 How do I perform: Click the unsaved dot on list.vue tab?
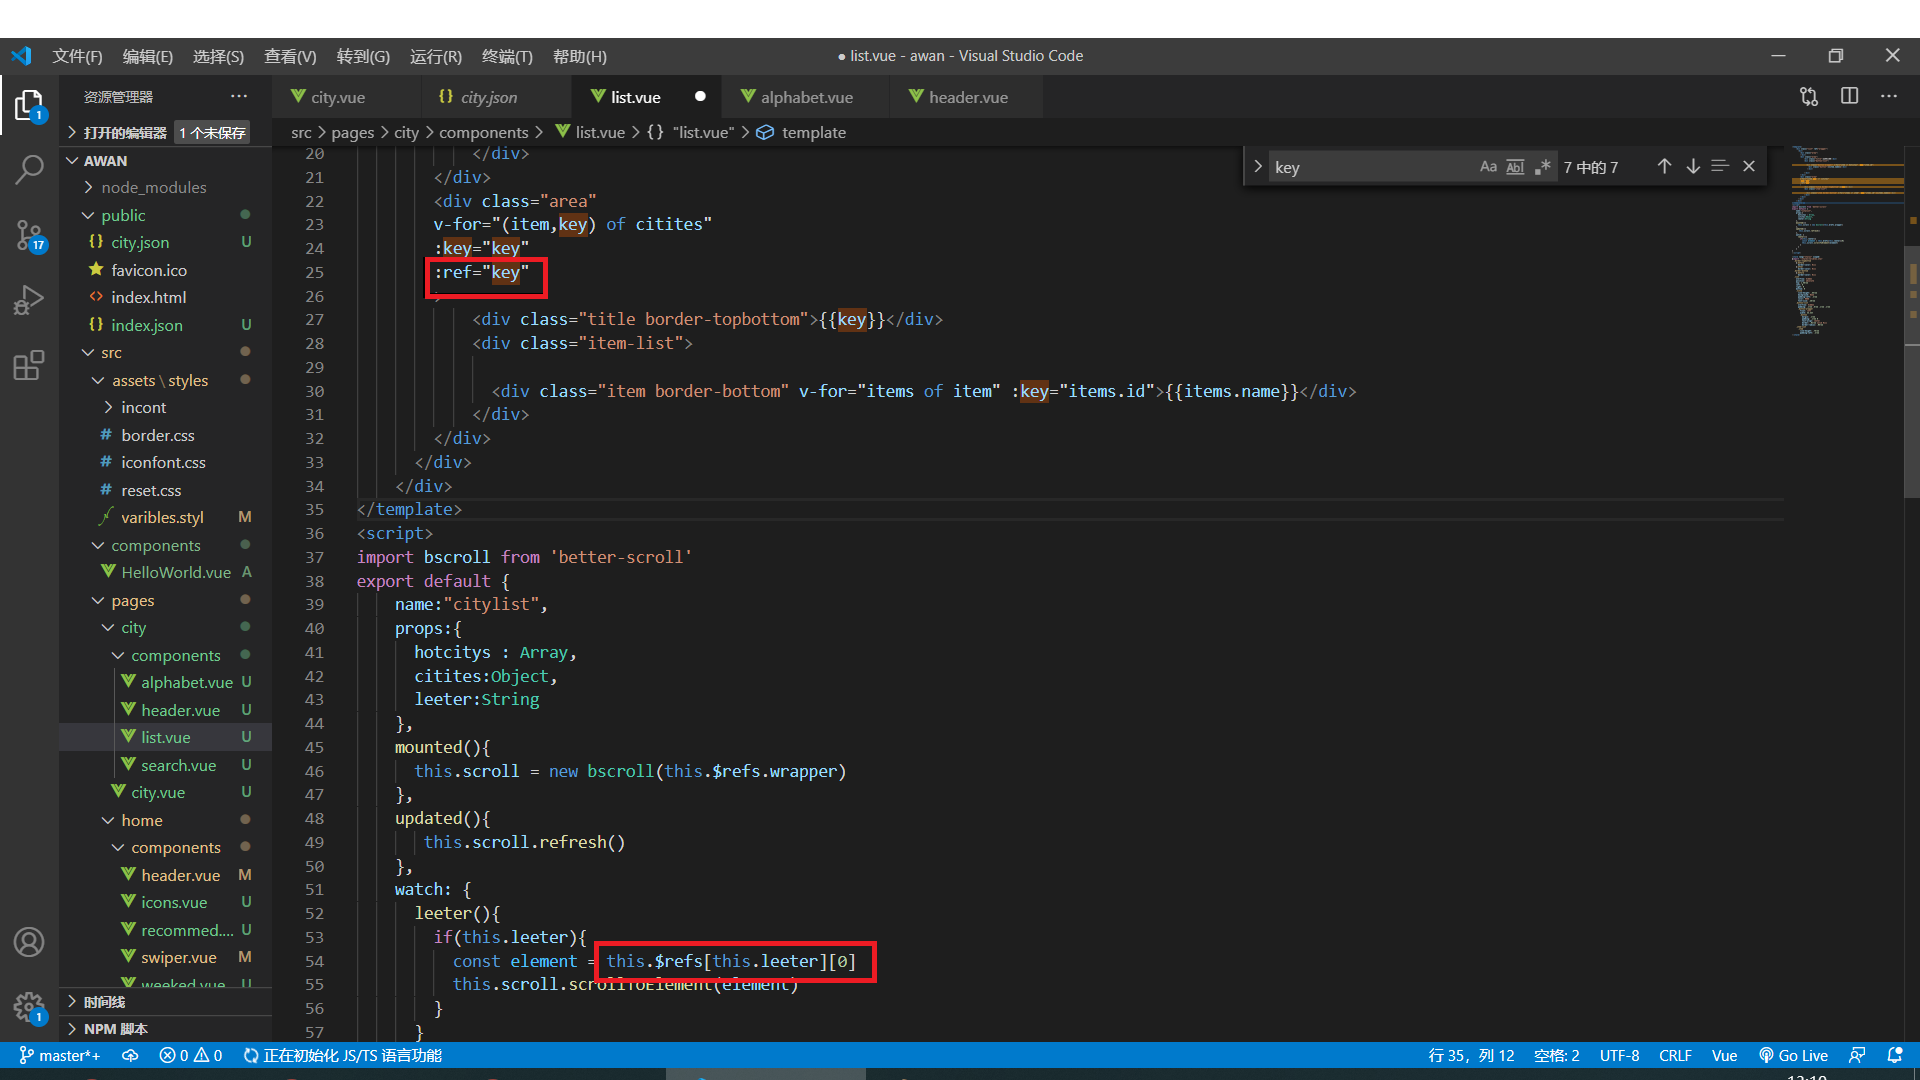click(700, 97)
